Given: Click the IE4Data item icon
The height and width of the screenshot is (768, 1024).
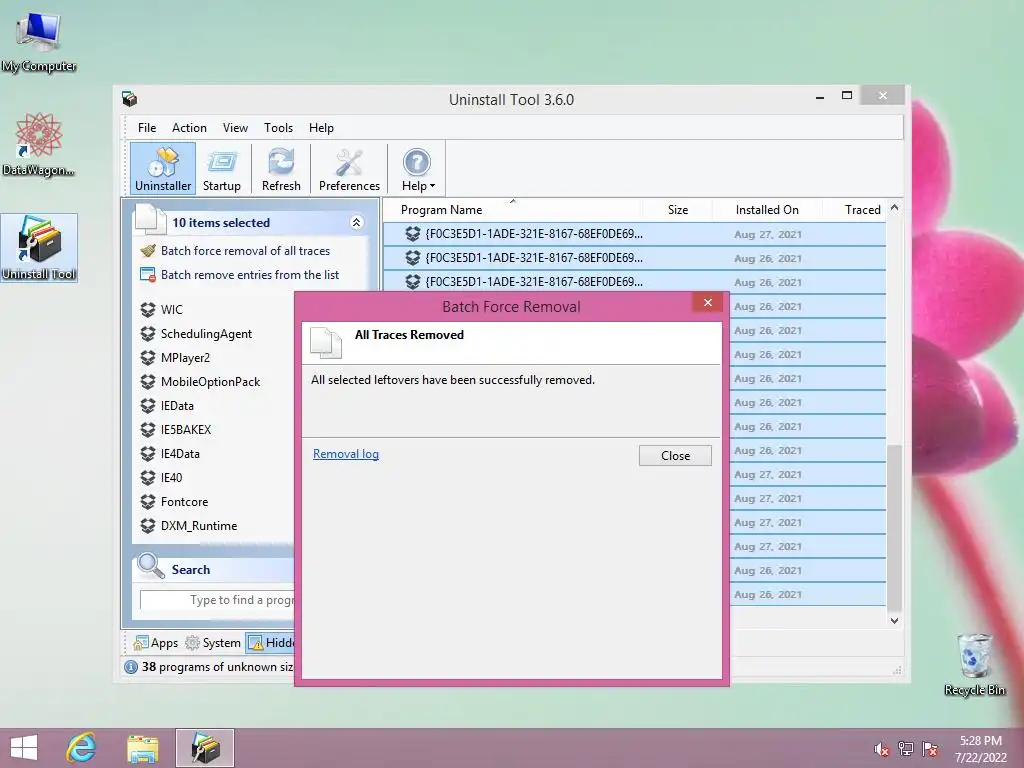Looking at the screenshot, I should point(148,454).
